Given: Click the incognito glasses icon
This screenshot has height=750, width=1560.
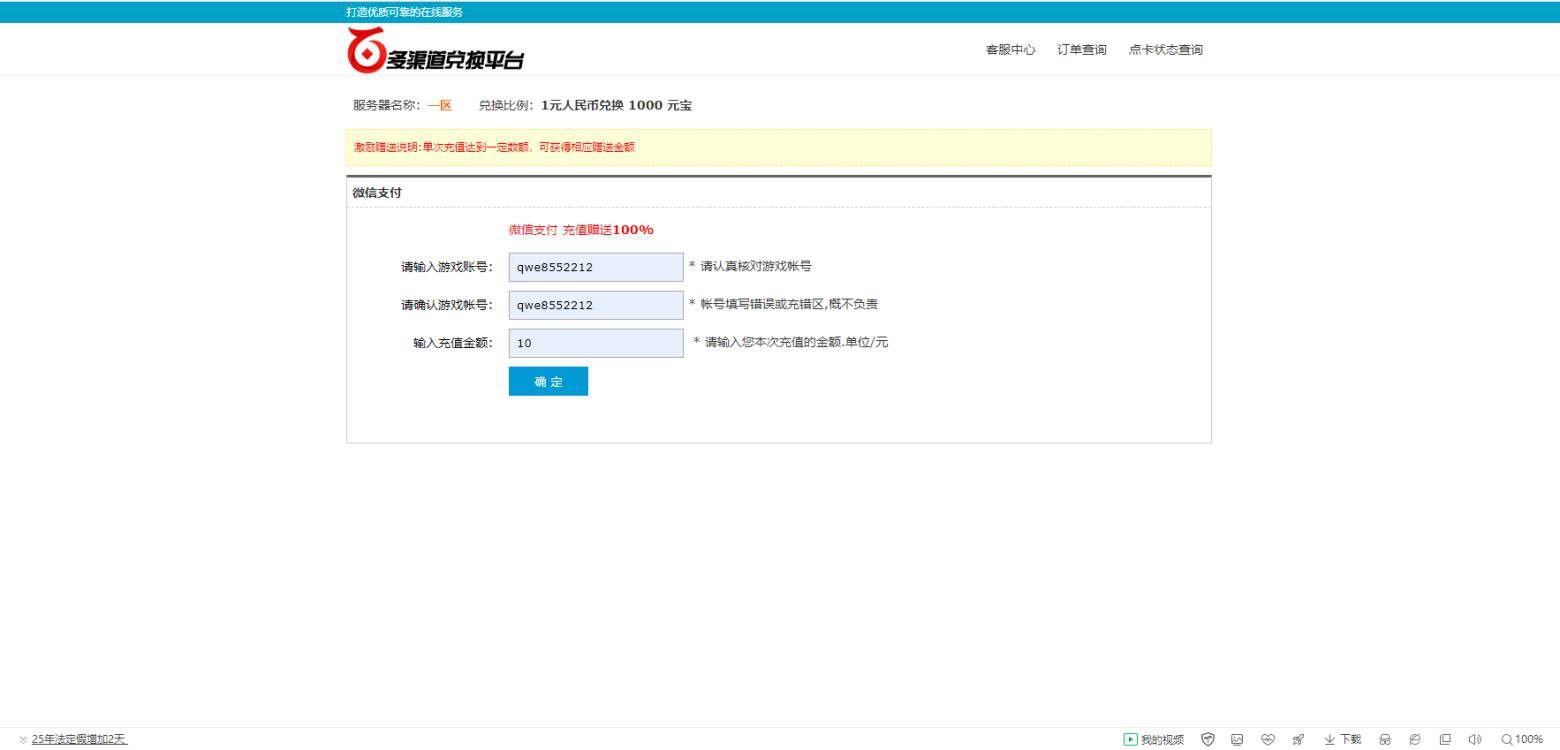Looking at the screenshot, I should (1385, 740).
